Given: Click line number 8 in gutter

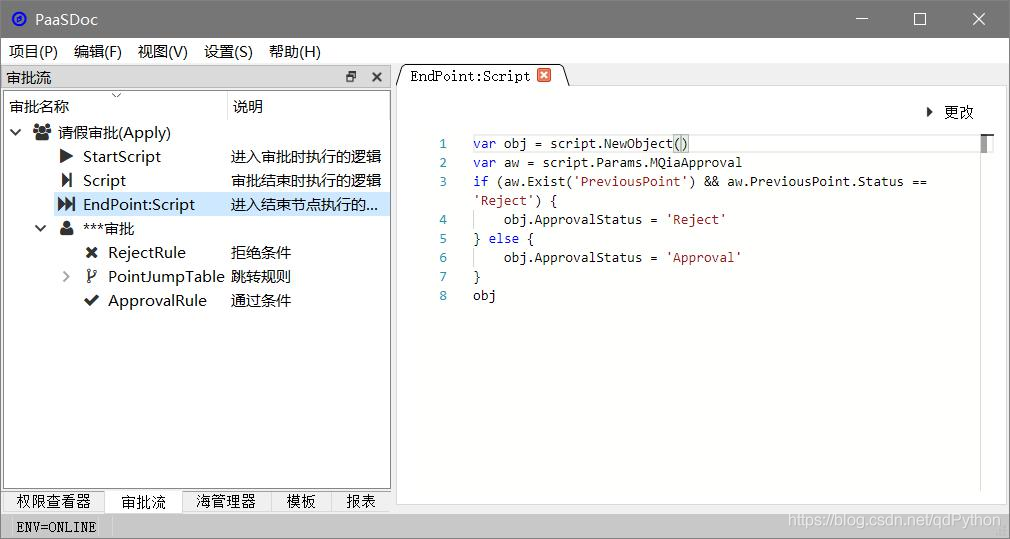Looking at the screenshot, I should [x=443, y=296].
